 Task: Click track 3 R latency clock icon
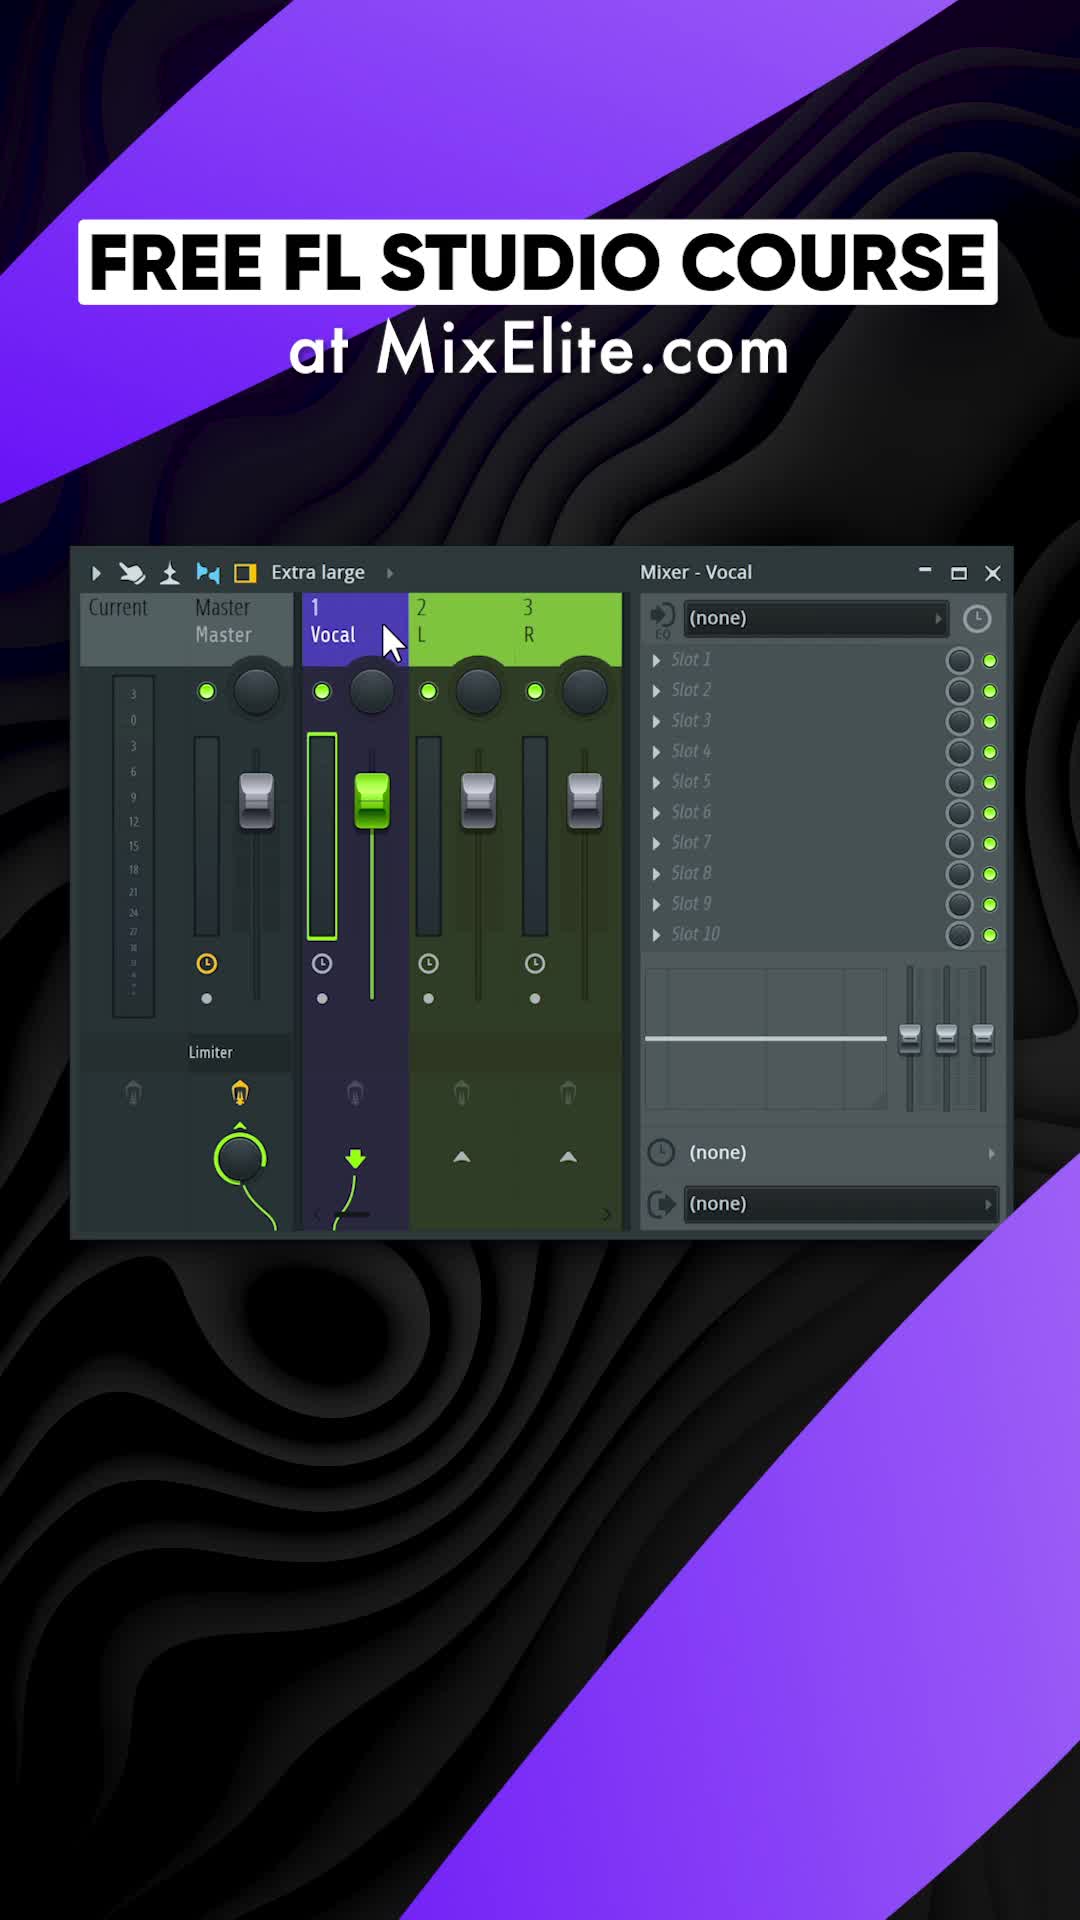(535, 964)
